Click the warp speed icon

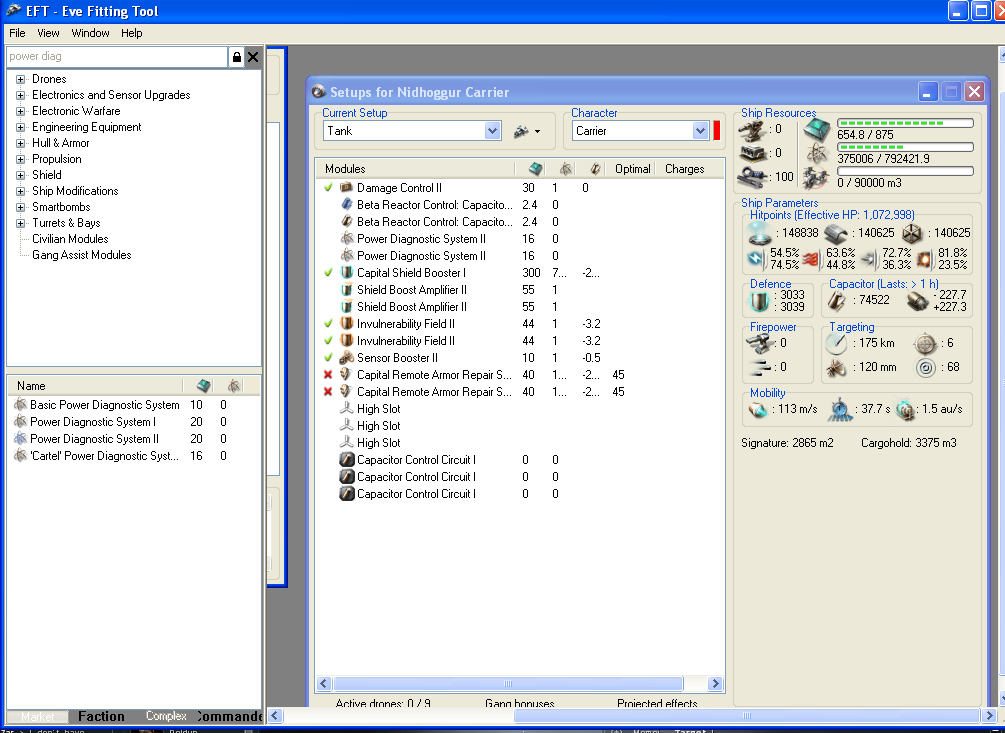(x=905, y=409)
